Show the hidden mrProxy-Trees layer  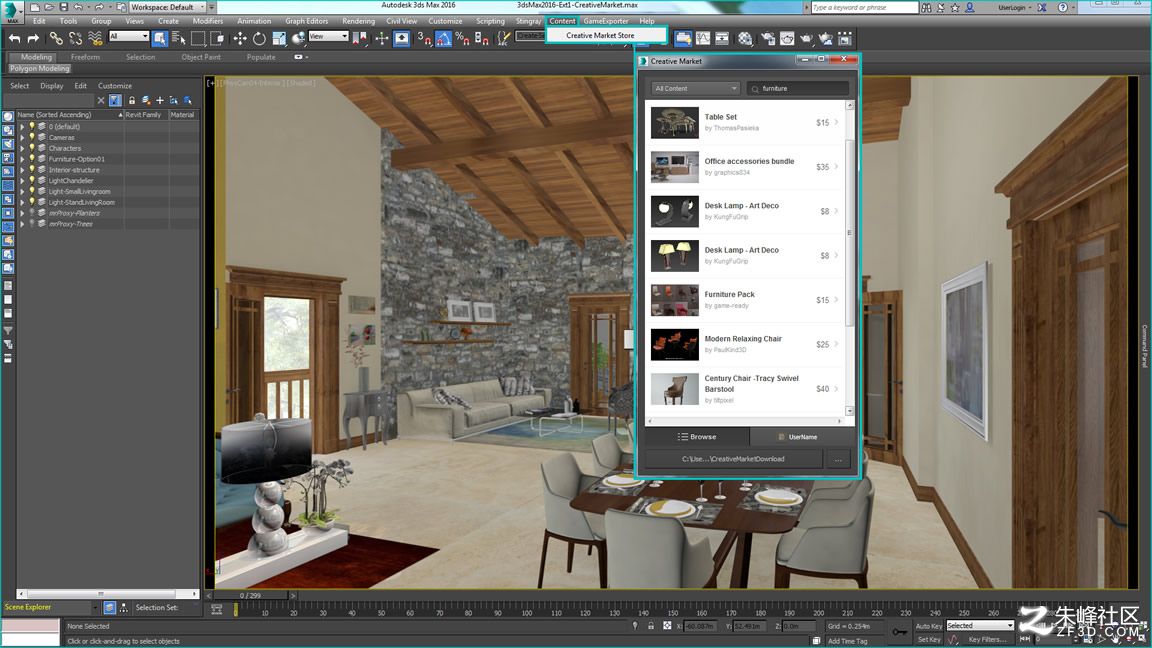coord(32,223)
